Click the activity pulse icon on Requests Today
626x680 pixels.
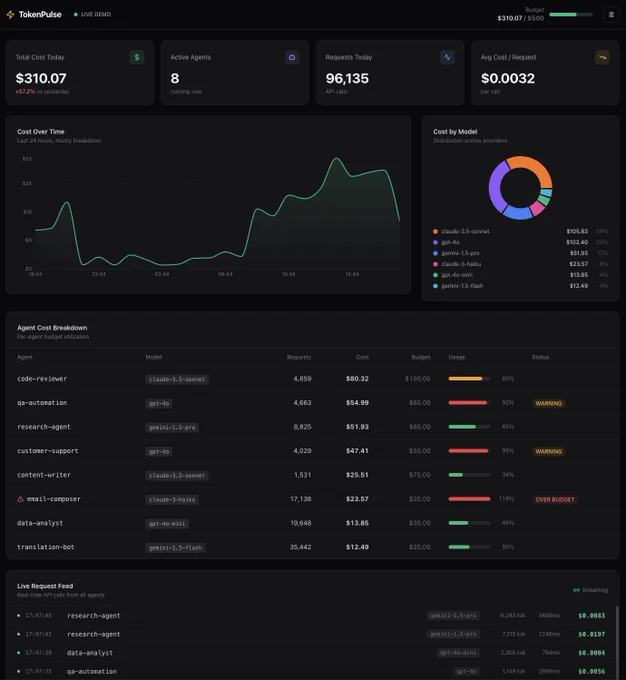(447, 57)
